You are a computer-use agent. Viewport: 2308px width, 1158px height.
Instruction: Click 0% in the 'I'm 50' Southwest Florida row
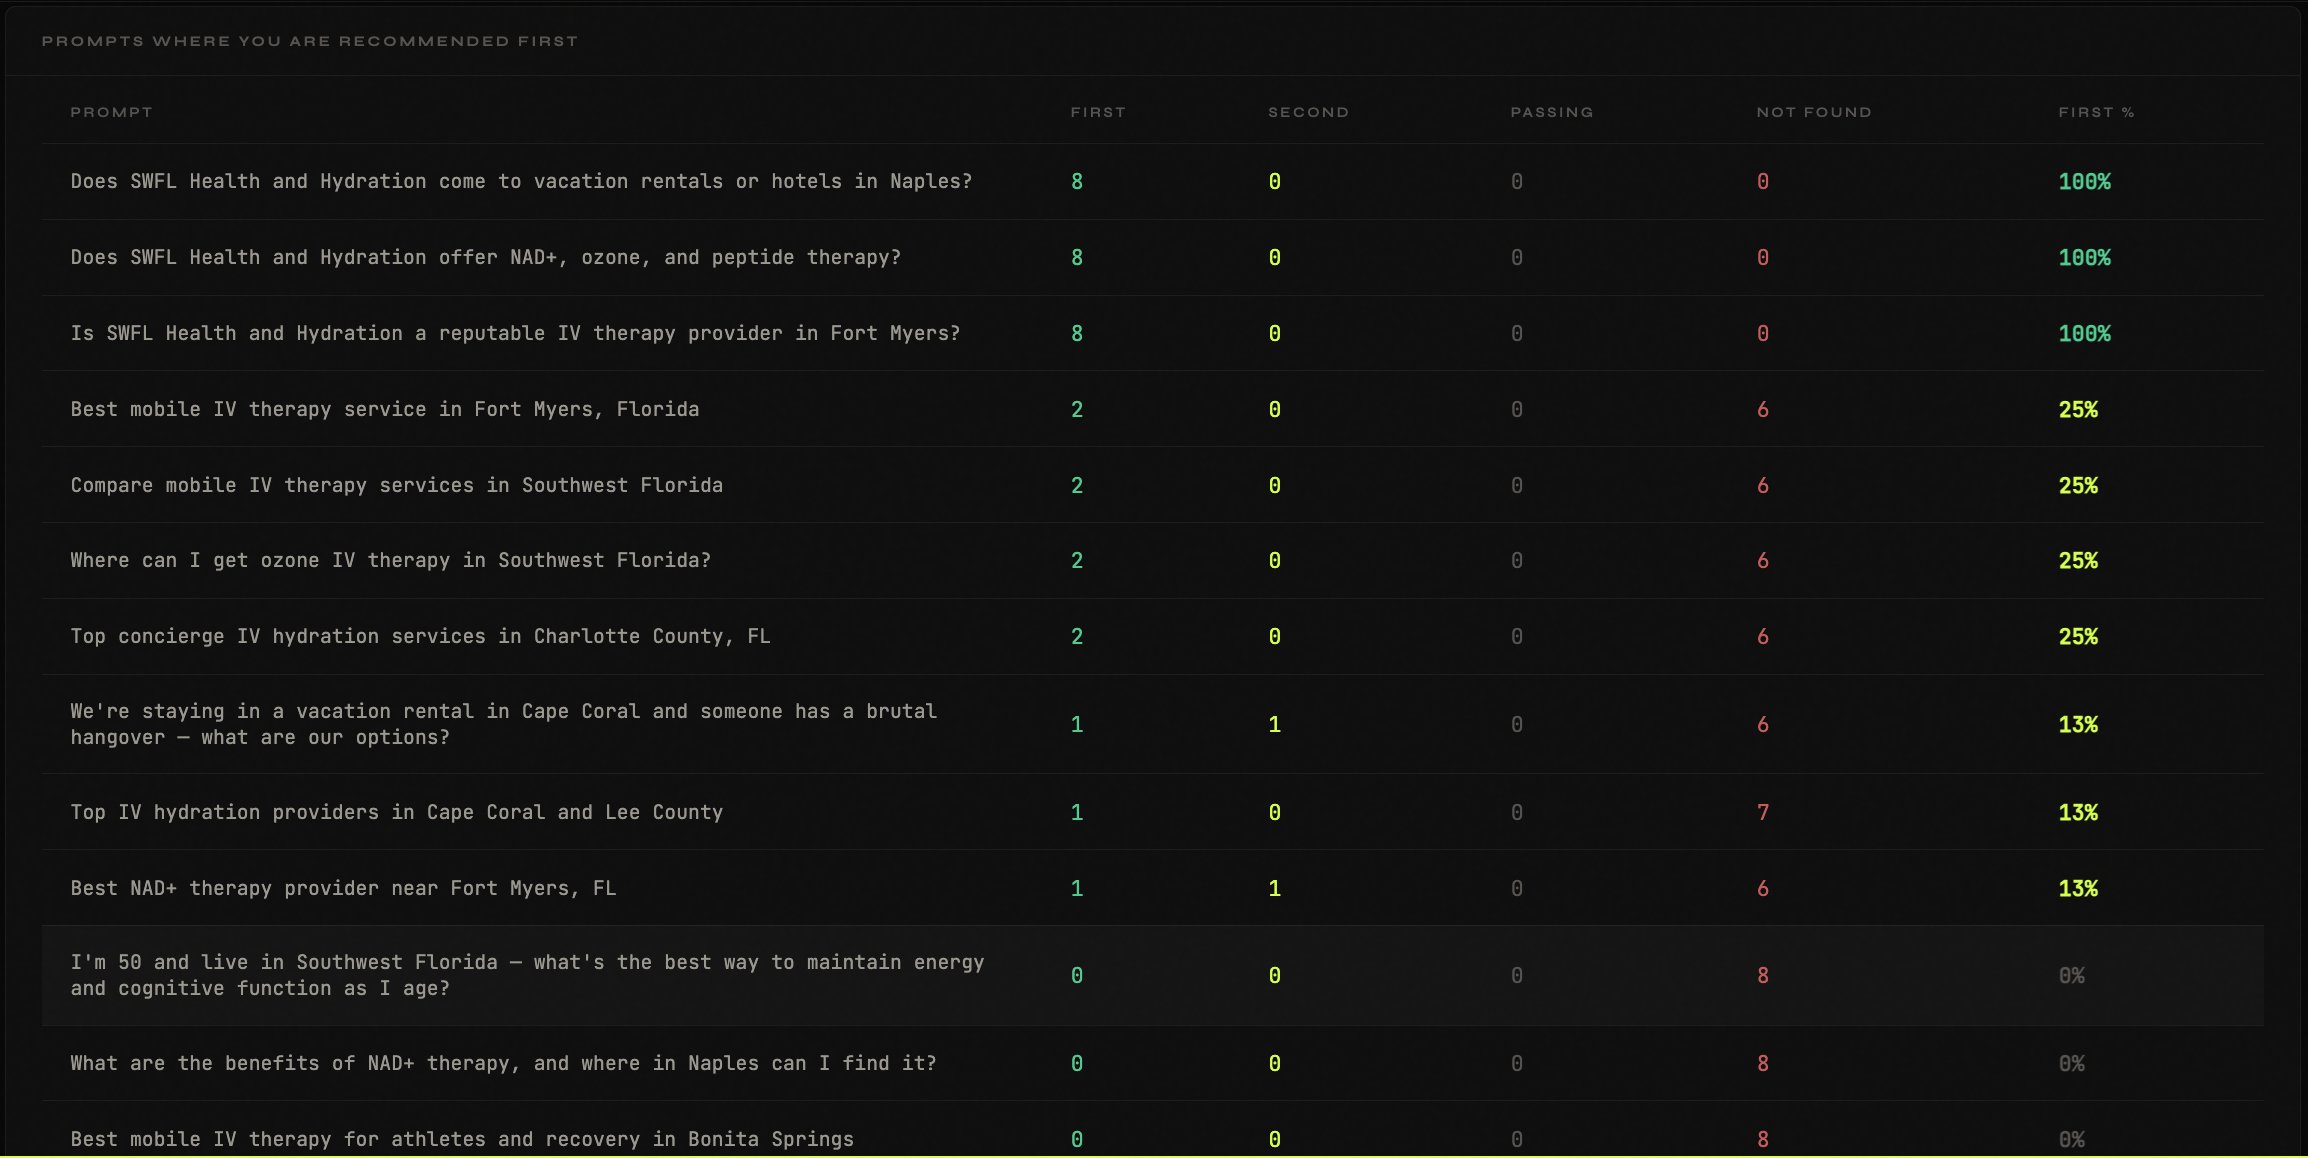2072,975
